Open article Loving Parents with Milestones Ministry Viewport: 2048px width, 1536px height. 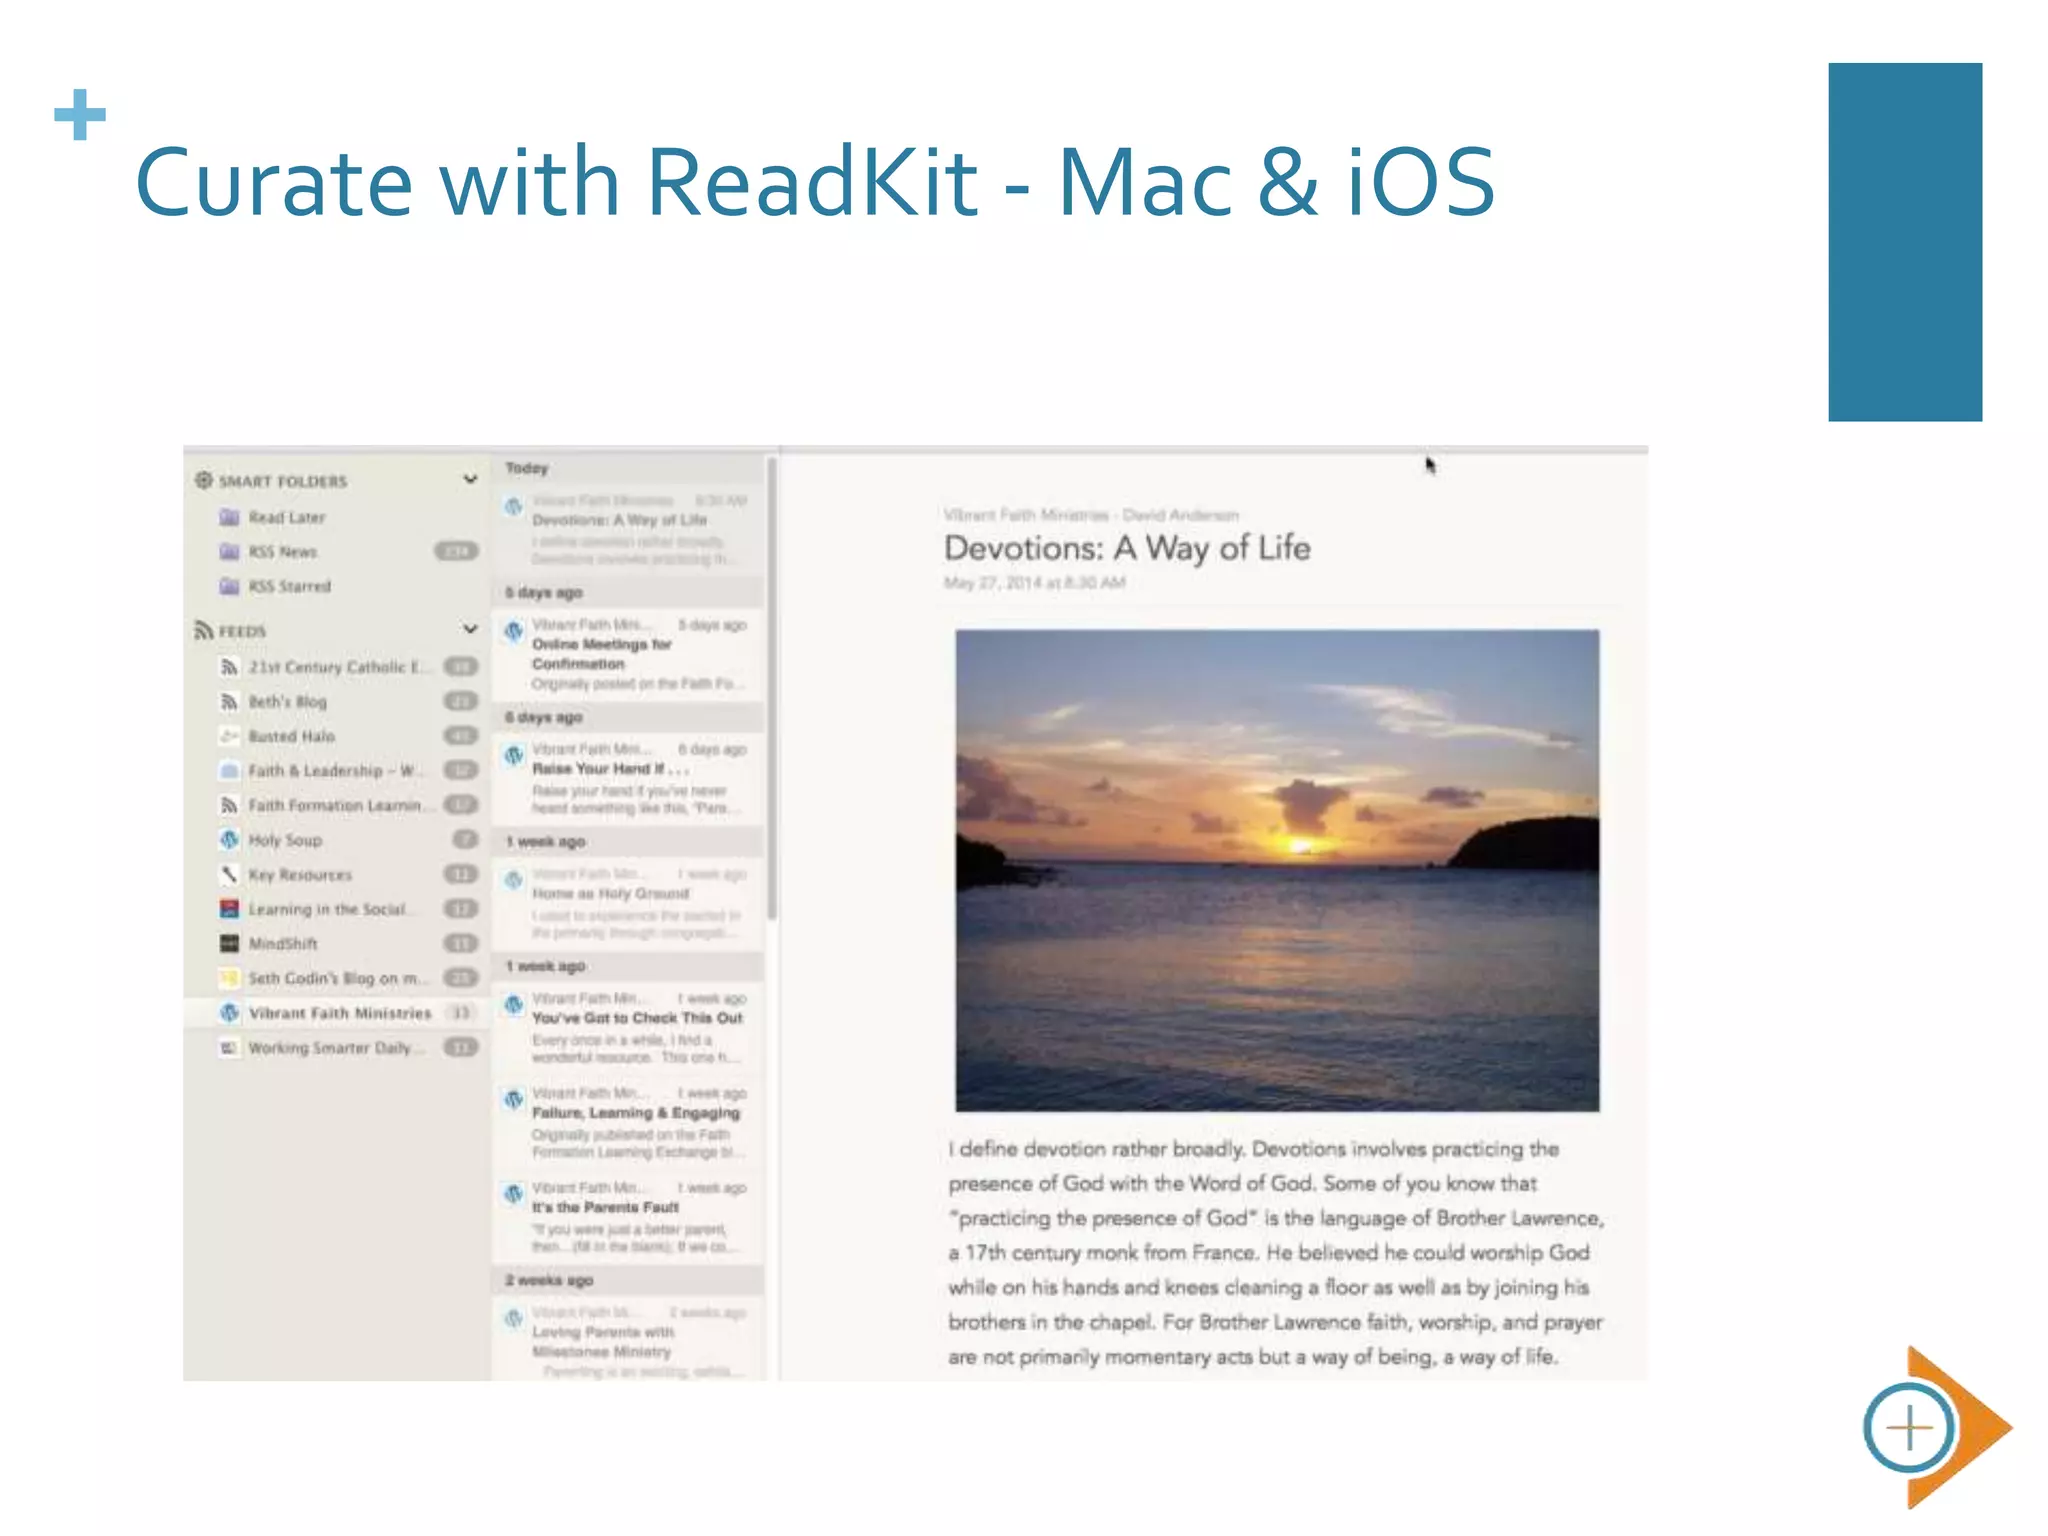tap(628, 1340)
